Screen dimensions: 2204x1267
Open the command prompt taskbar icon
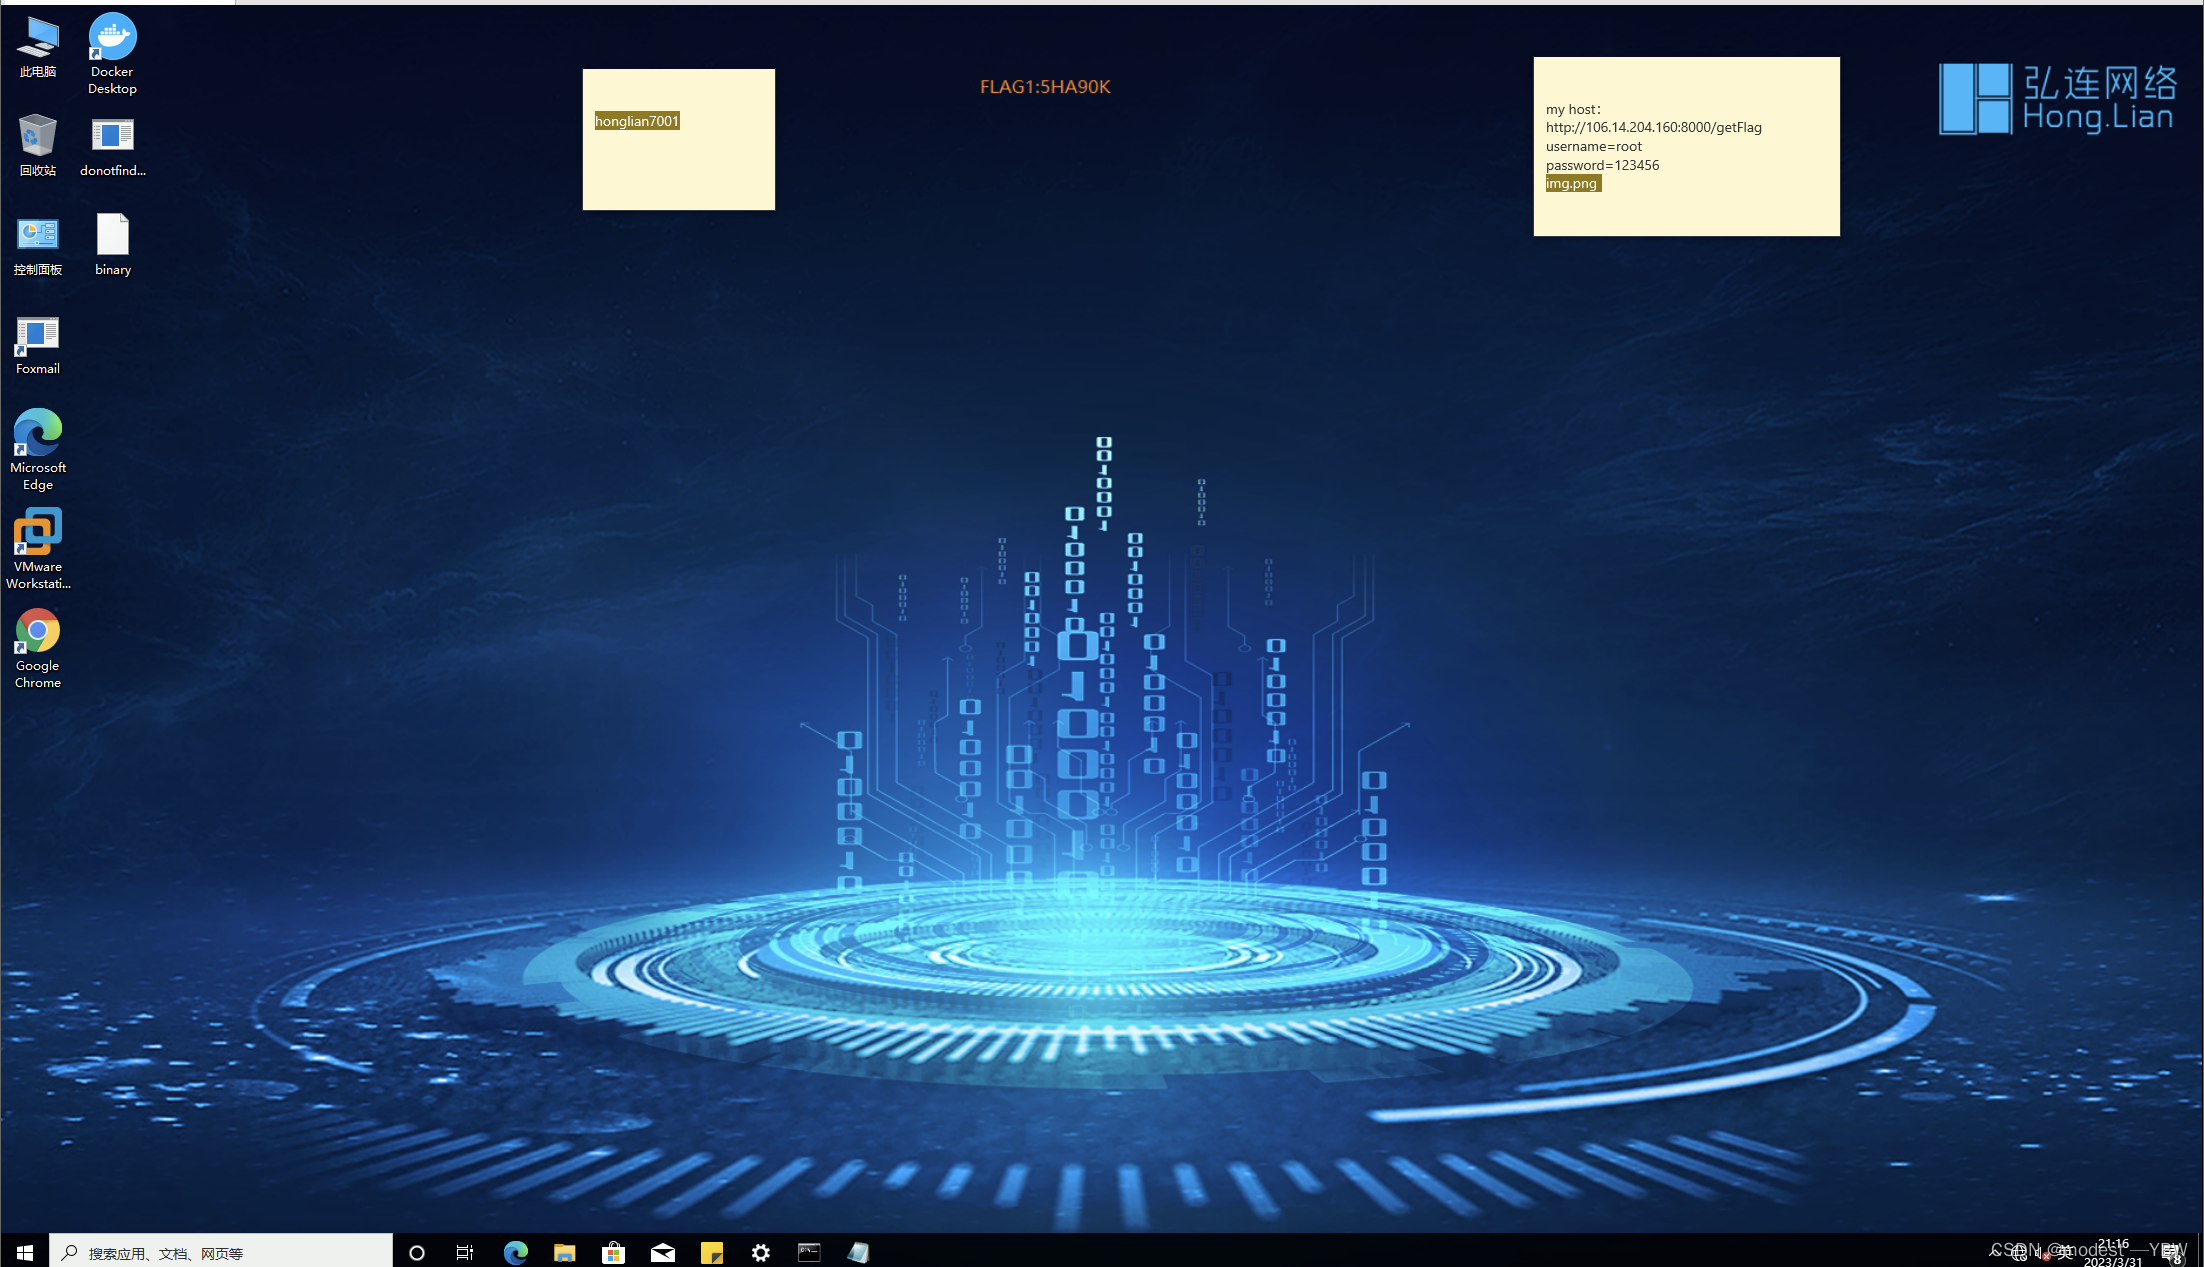coord(809,1252)
